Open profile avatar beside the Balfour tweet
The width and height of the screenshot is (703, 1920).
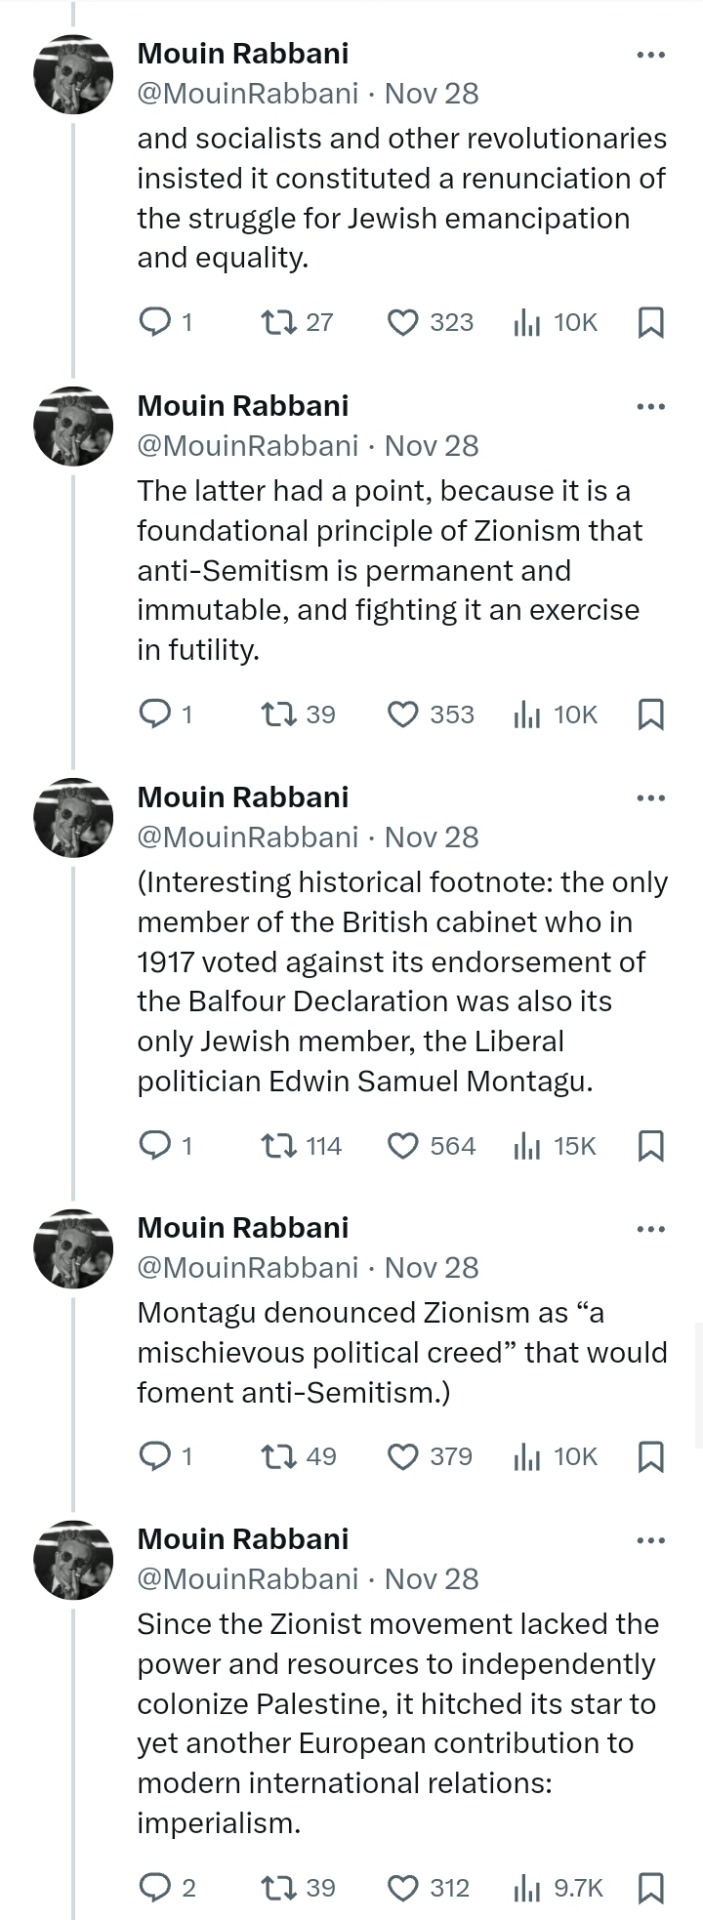(x=73, y=817)
